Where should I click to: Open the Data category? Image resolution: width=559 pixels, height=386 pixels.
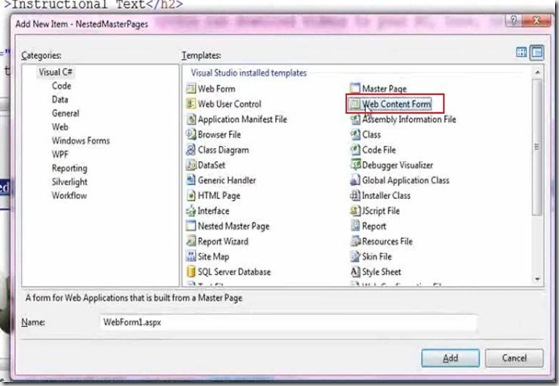60,99
